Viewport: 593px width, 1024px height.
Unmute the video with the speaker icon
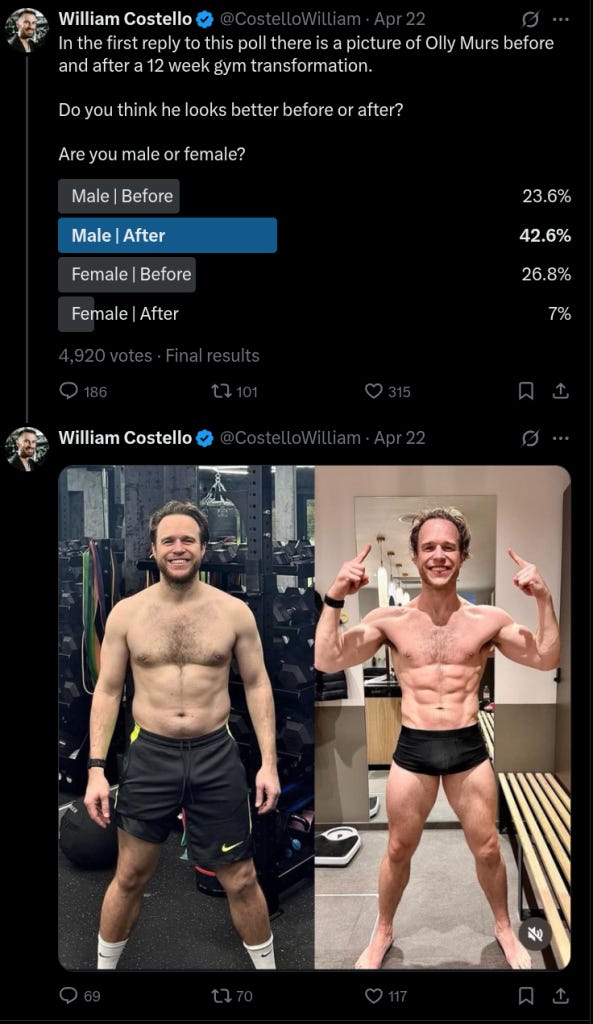pyautogui.click(x=536, y=935)
